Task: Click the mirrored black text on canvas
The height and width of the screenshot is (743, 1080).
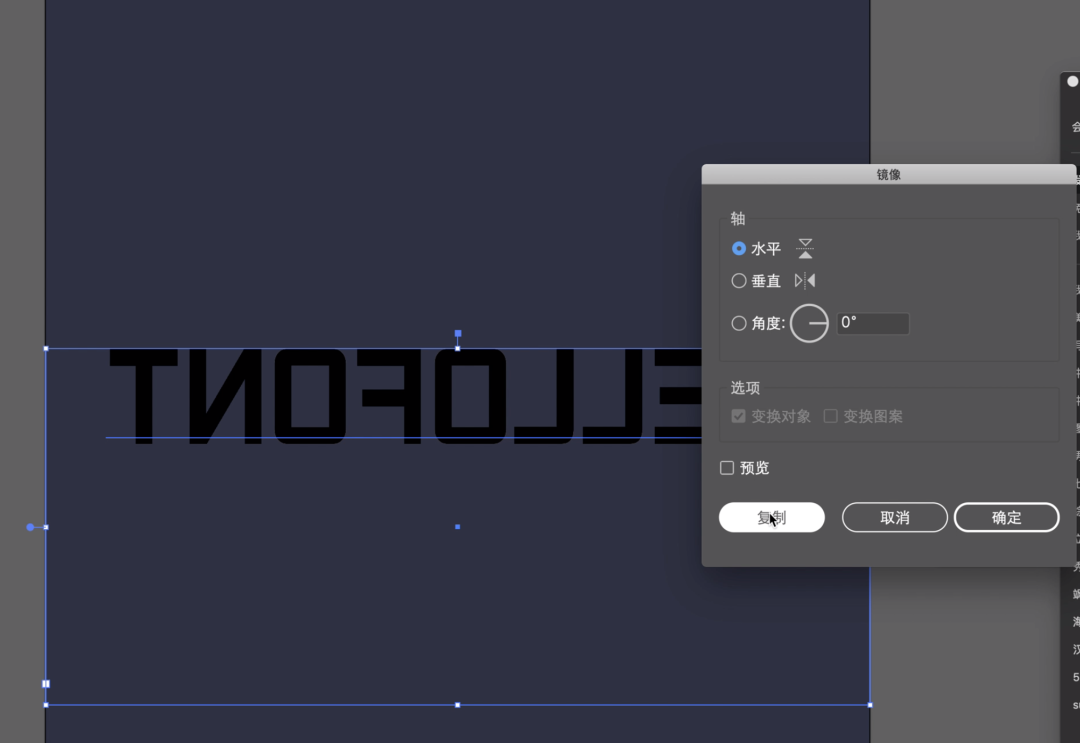Action: pyautogui.click(x=400, y=396)
